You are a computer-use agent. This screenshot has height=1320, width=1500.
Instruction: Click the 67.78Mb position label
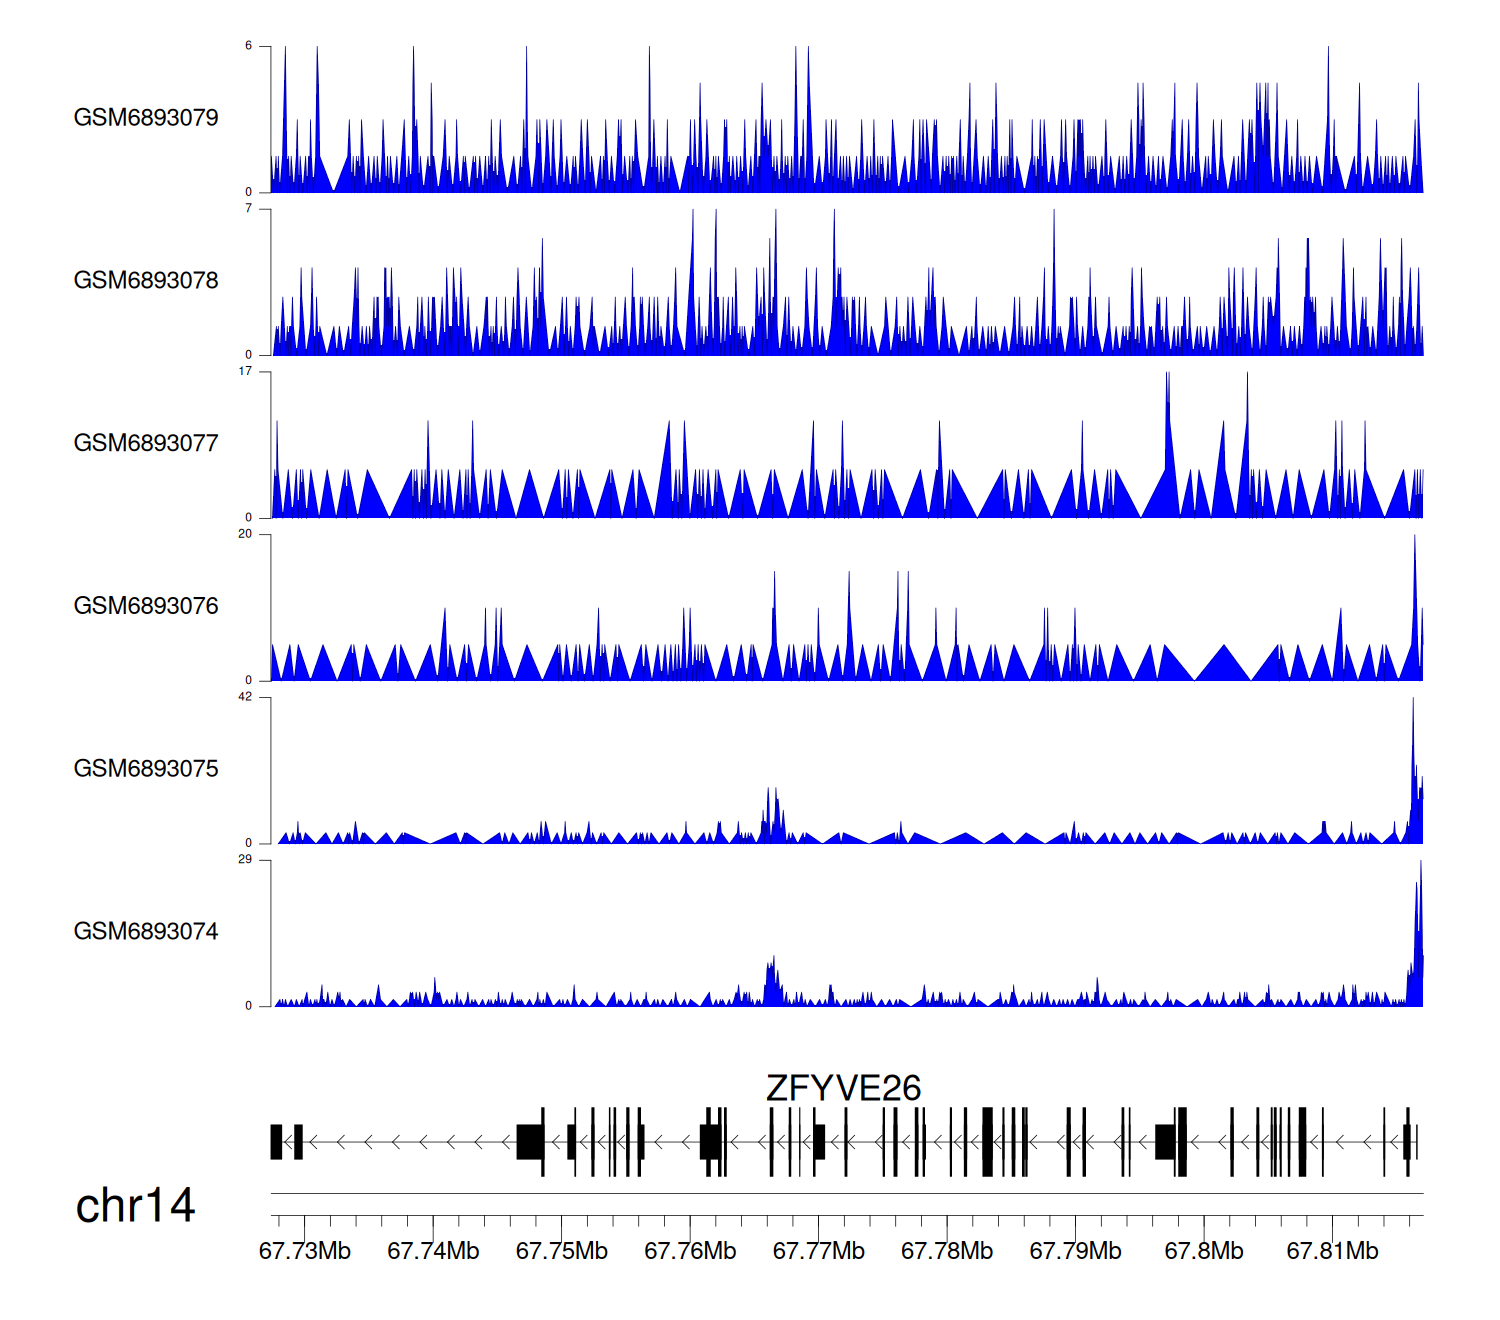[x=947, y=1251]
